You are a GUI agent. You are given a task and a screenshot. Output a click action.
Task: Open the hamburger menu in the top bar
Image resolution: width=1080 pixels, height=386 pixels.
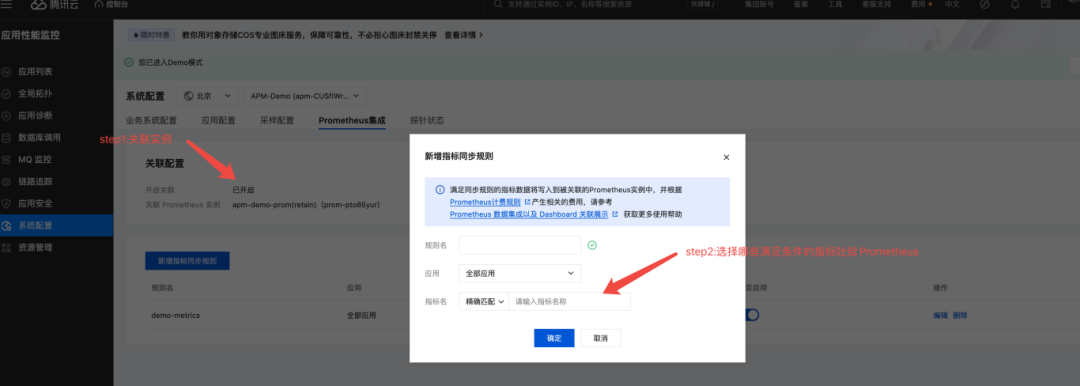7,4
